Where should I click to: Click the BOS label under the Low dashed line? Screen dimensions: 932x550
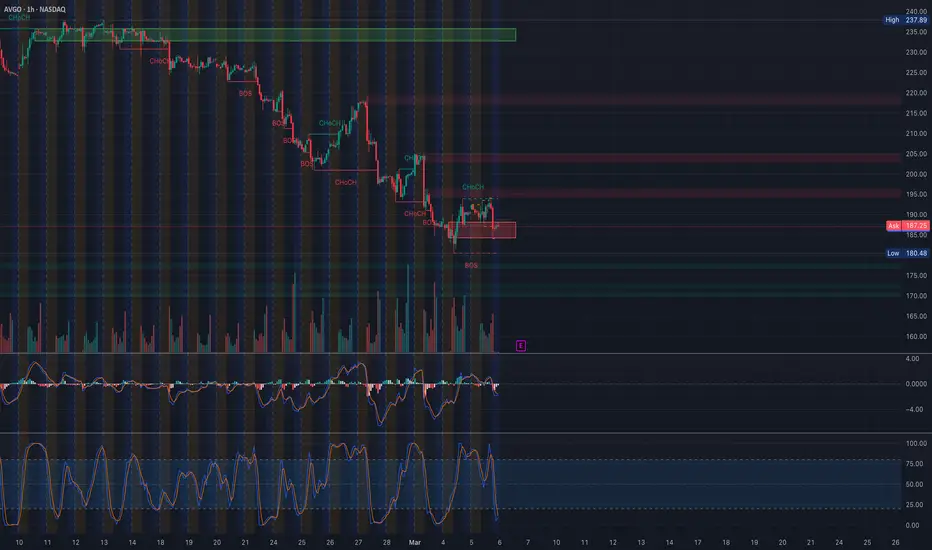point(471,266)
